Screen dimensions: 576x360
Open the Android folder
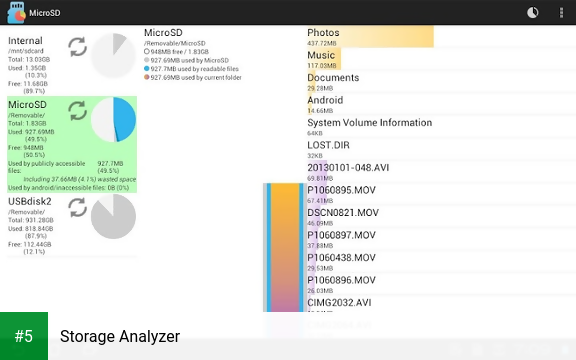click(441, 104)
